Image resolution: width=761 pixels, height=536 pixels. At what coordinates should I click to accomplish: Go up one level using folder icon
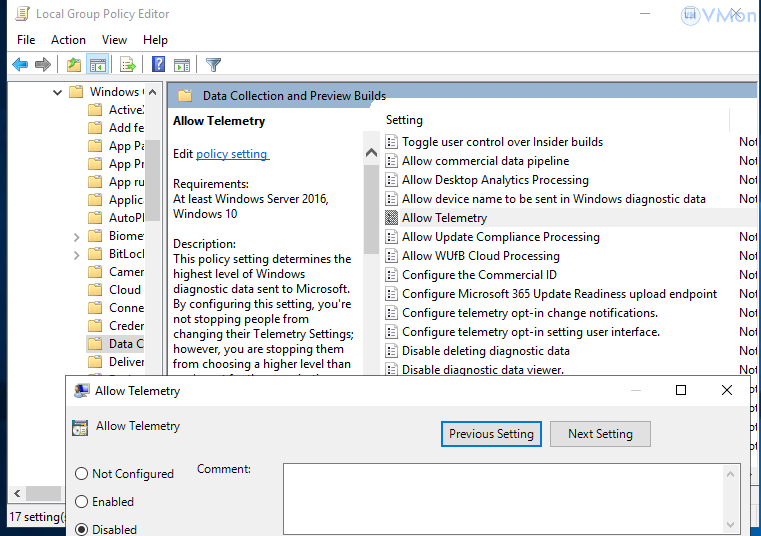[x=73, y=65]
